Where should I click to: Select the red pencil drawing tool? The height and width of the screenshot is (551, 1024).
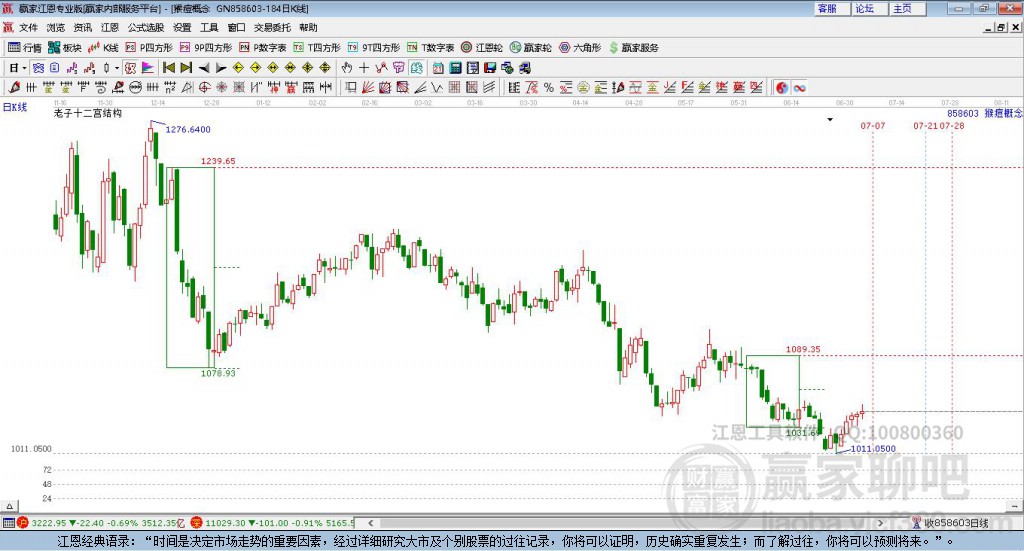(x=14, y=87)
